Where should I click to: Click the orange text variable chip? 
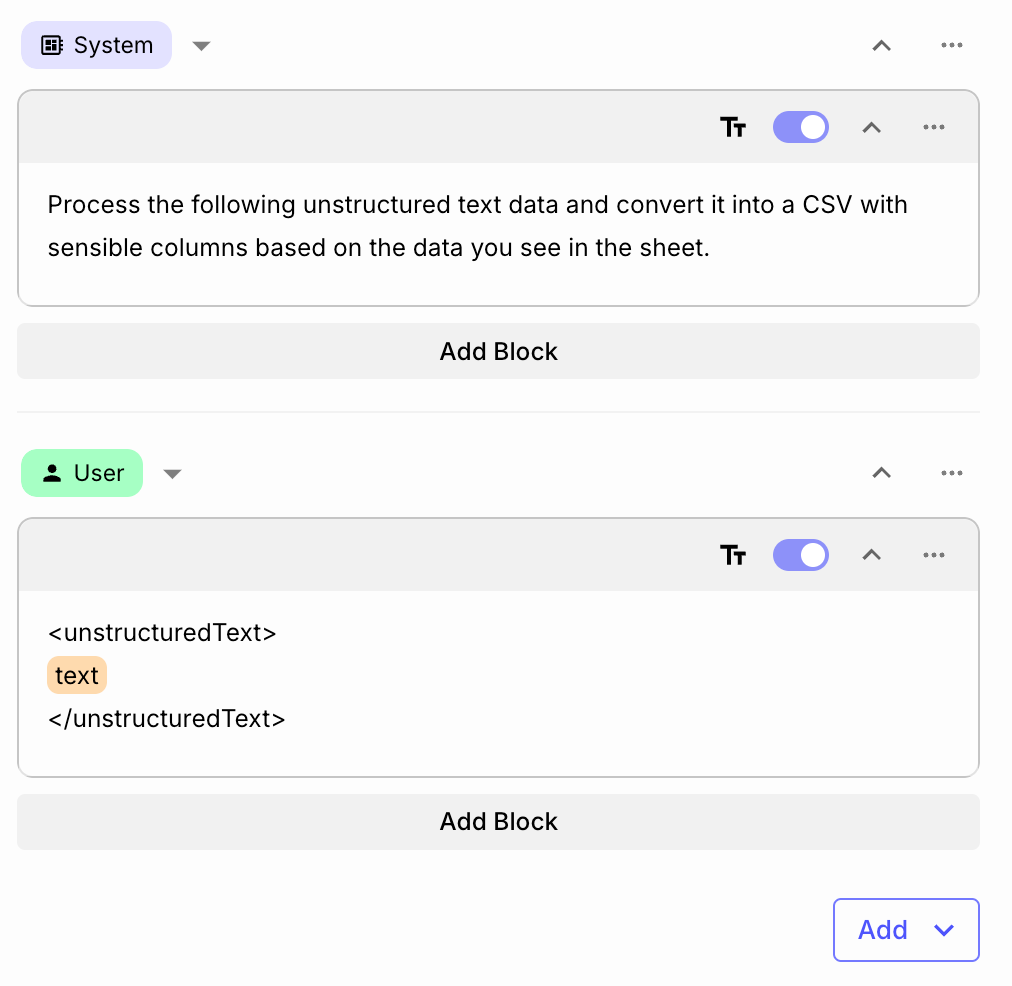pyautogui.click(x=77, y=676)
